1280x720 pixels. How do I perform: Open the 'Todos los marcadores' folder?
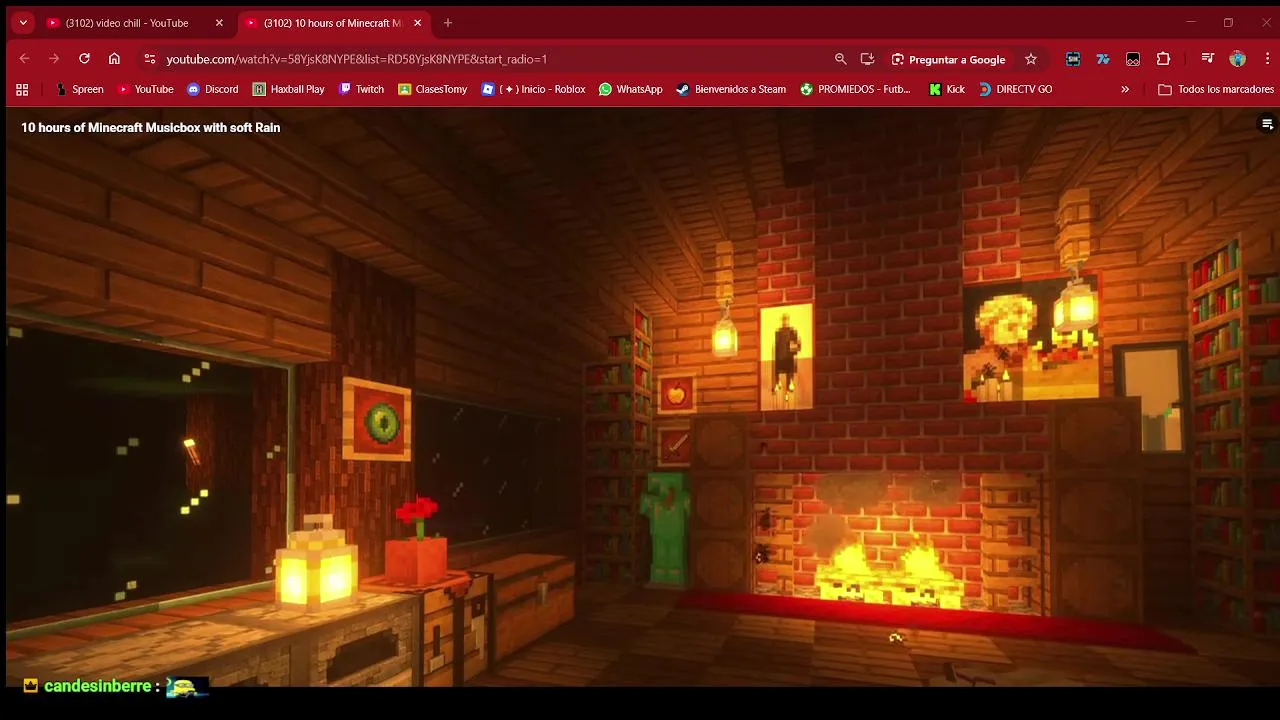click(1216, 89)
